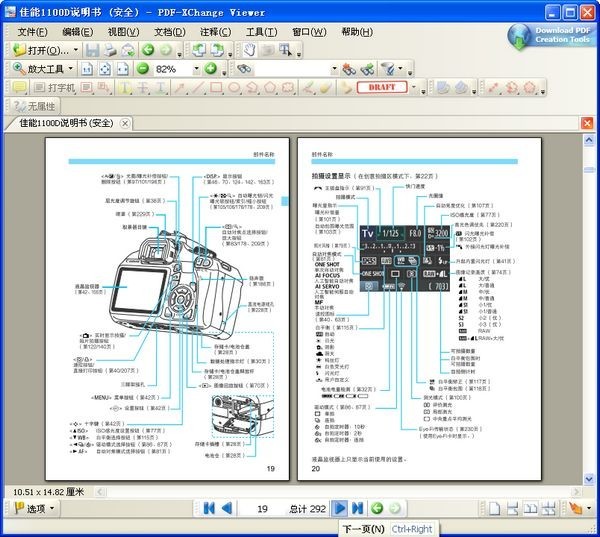Open the 文档(D) menu
The width and height of the screenshot is (600, 537).
[170, 32]
